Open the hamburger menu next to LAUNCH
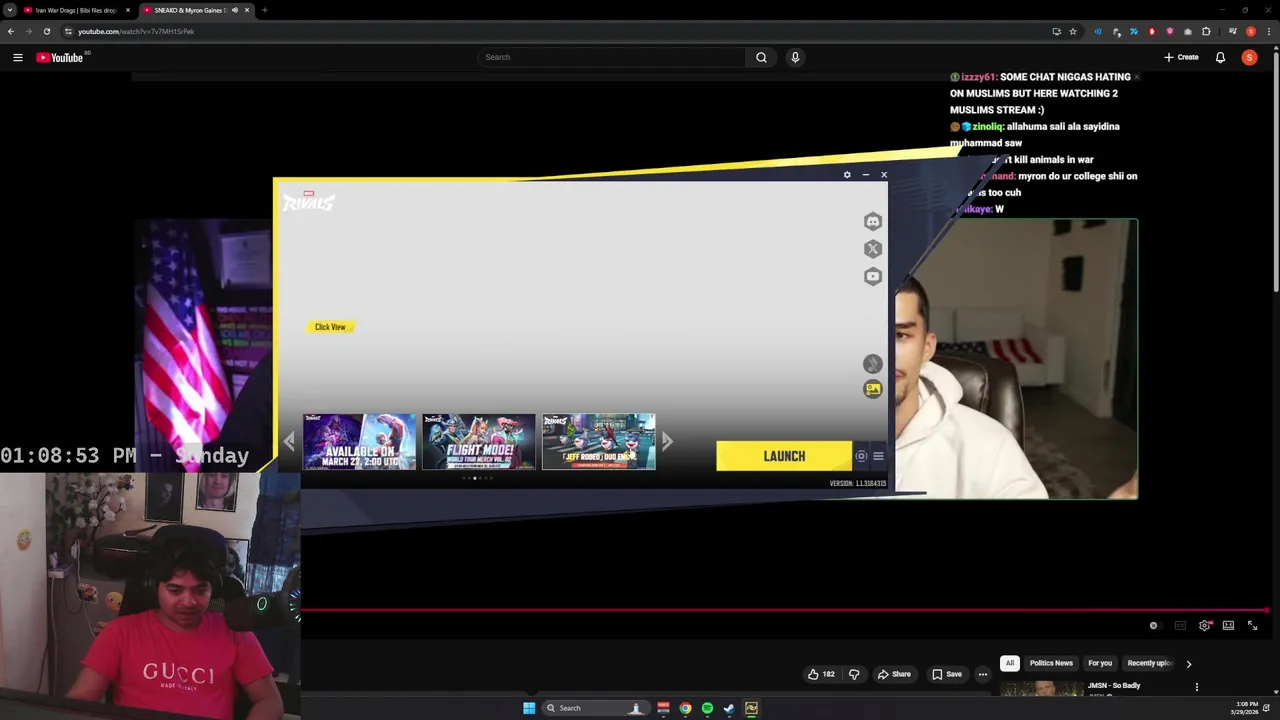1280x720 pixels. point(878,456)
